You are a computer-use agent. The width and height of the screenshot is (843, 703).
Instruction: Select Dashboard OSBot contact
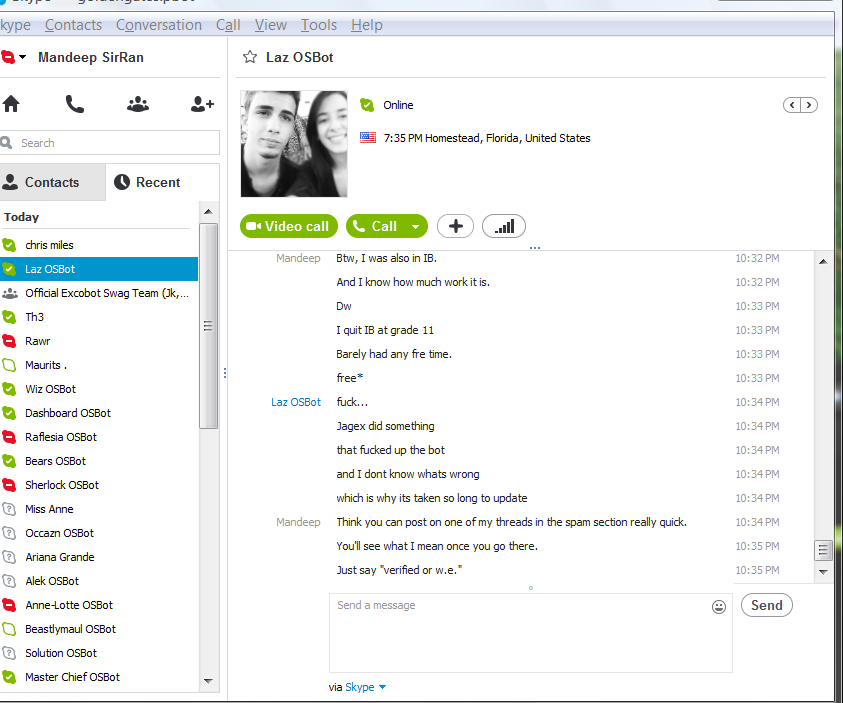(99, 413)
